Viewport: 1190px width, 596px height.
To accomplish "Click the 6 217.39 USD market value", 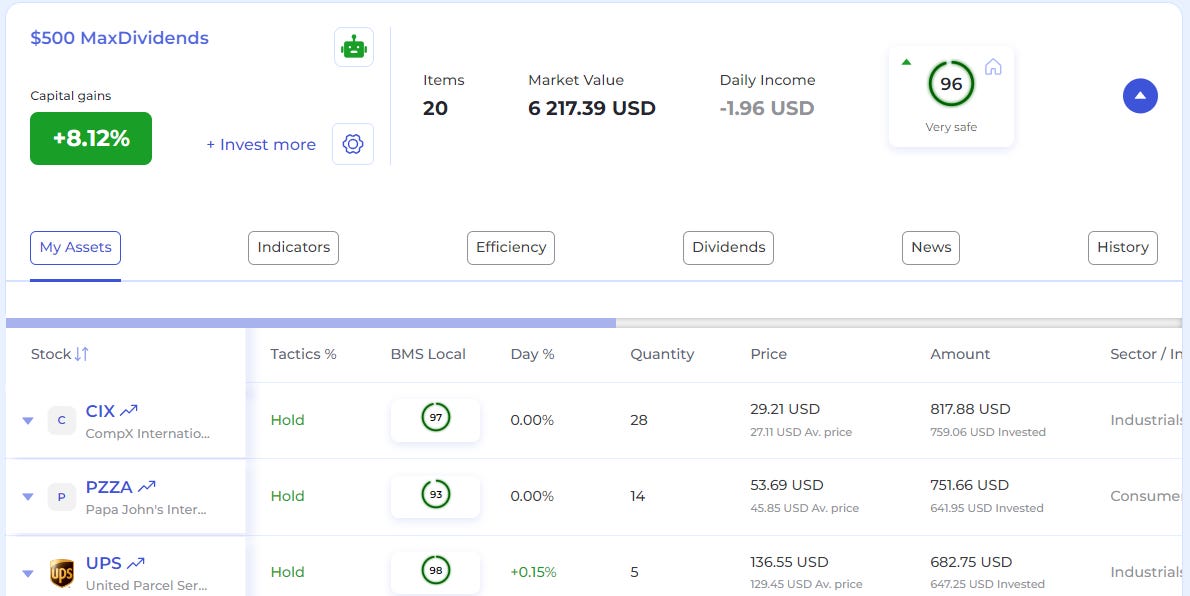I will (592, 109).
